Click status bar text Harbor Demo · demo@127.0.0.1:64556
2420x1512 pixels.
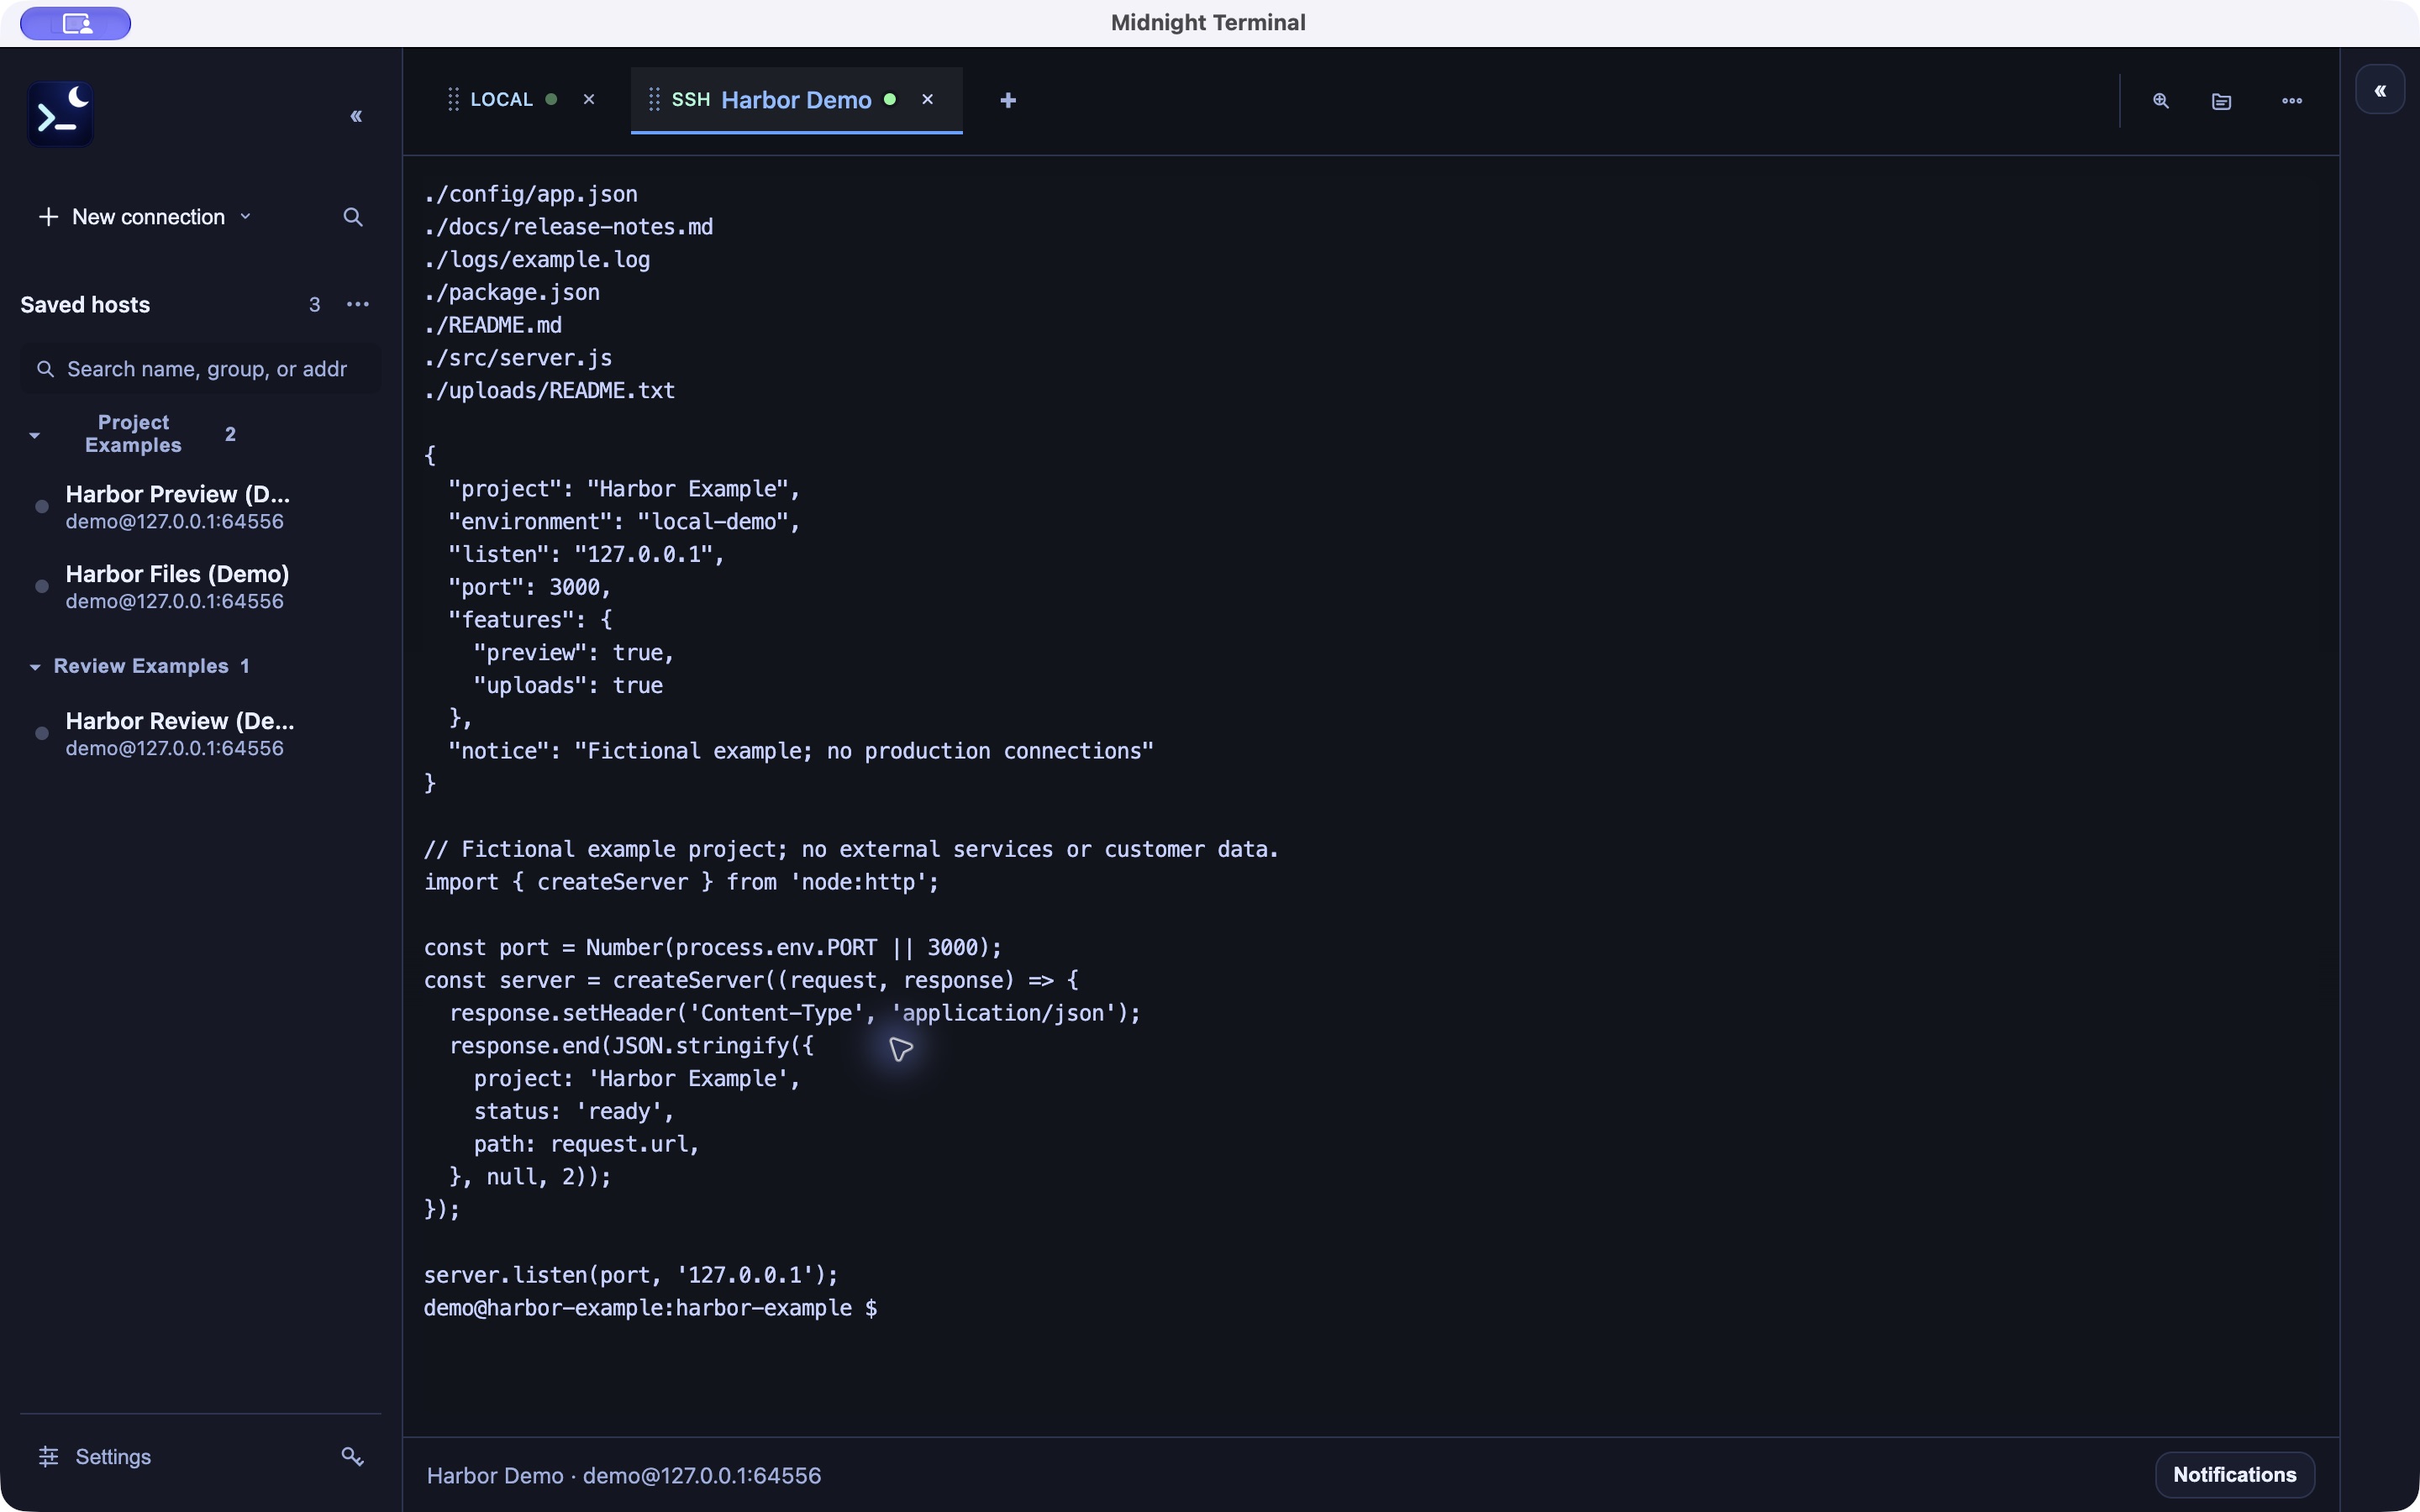(624, 1475)
